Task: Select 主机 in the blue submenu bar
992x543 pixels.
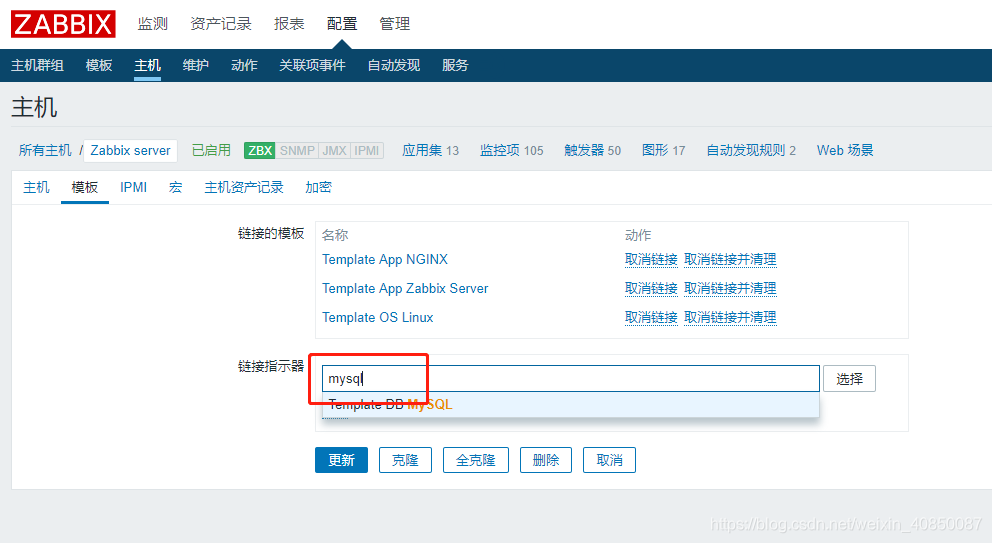Action: (x=147, y=65)
